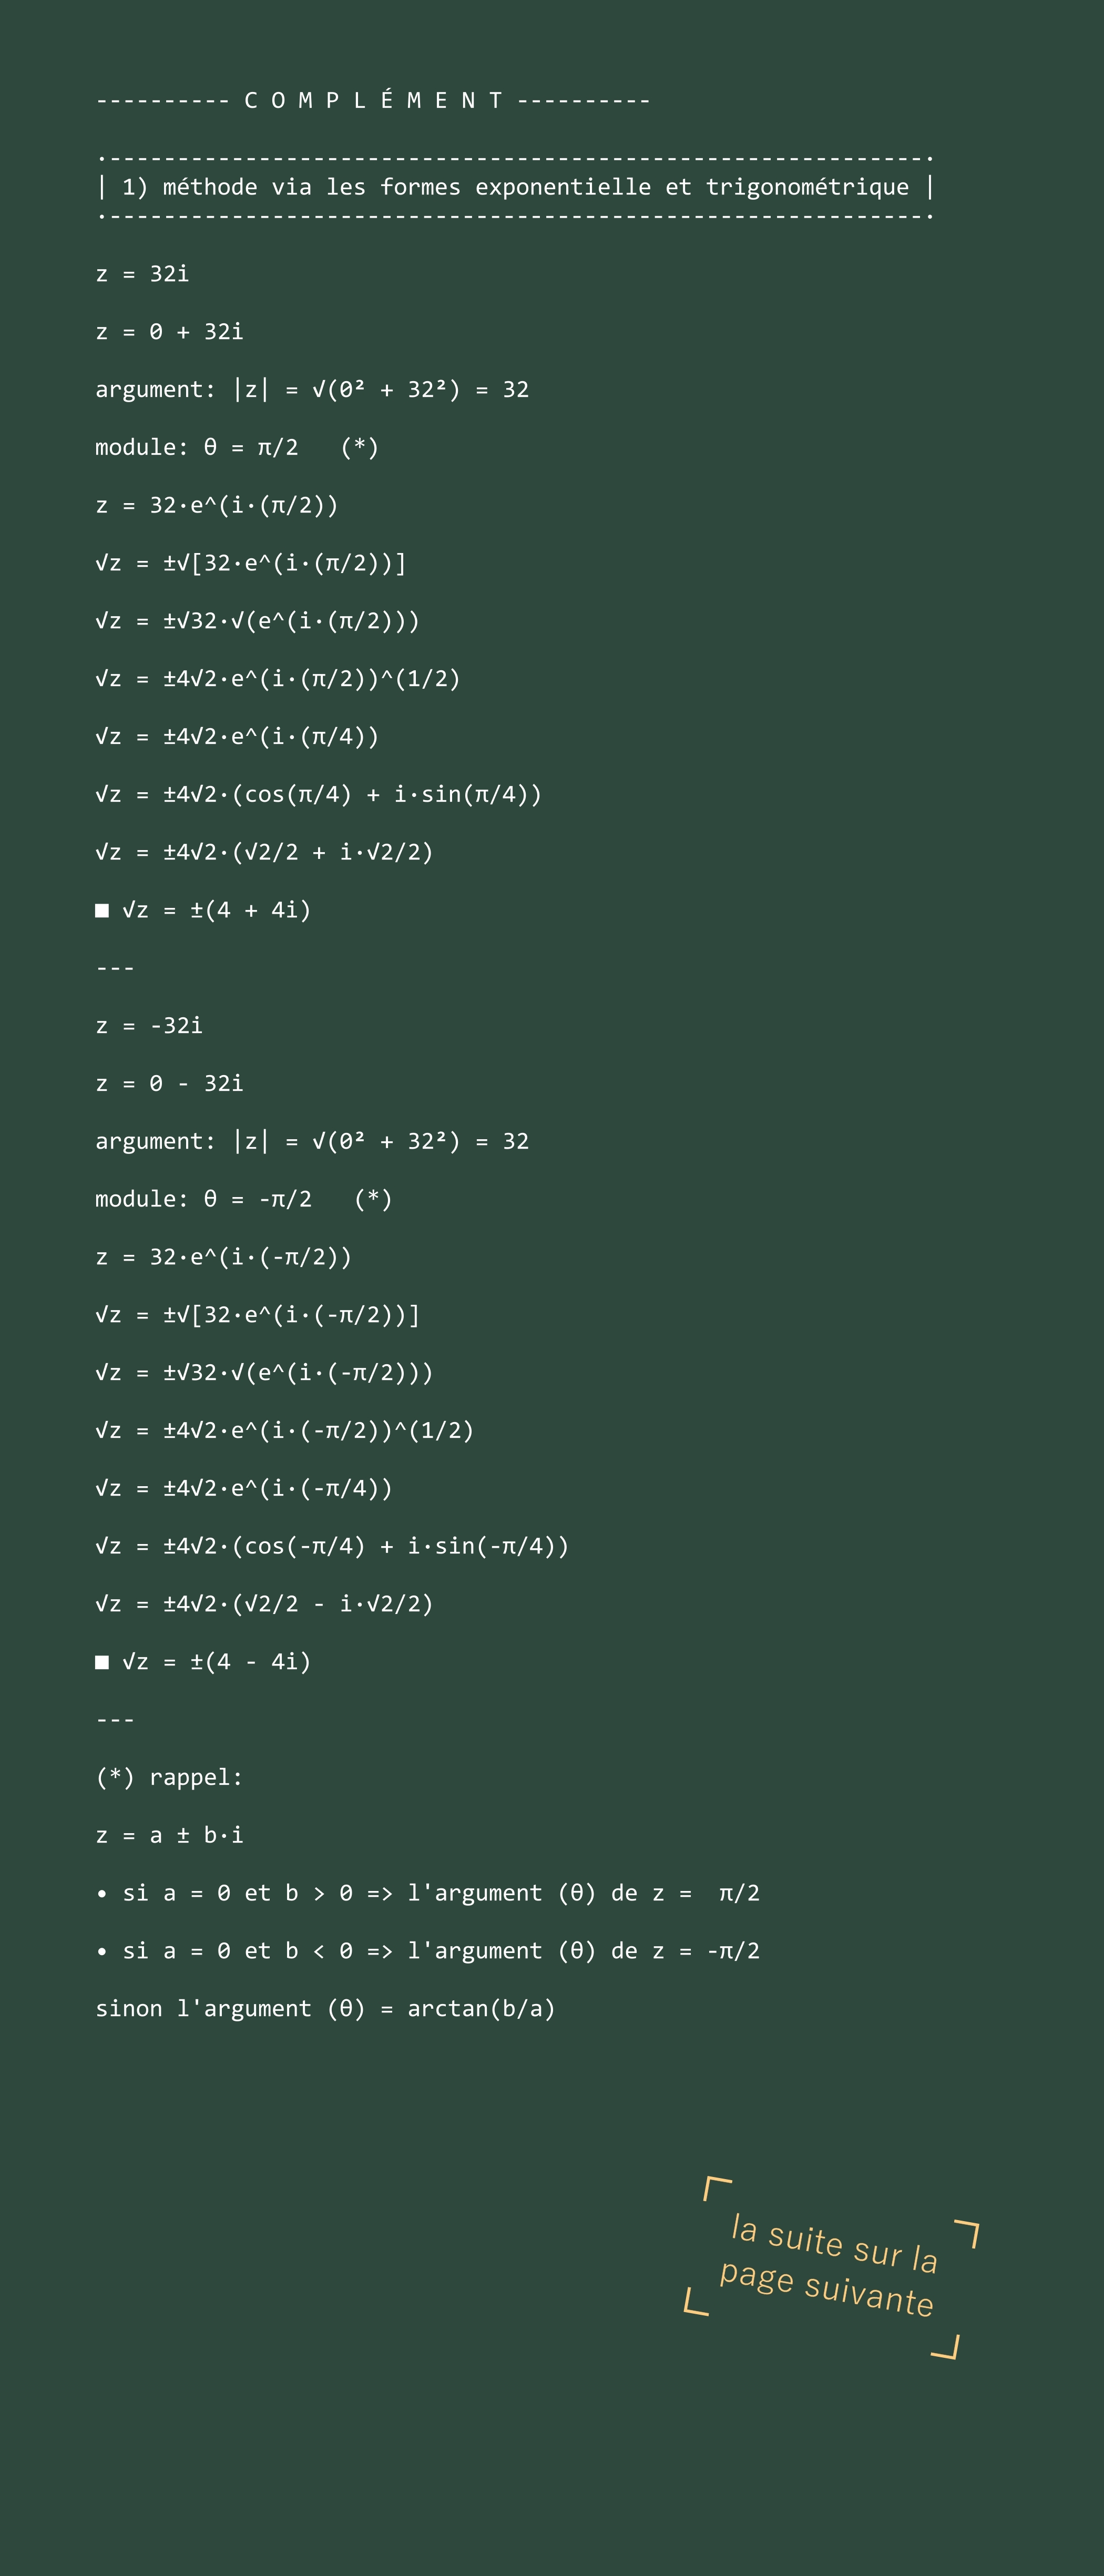Select the line 'sinon l'argument (θ) = arctan(b/a)'

pyautogui.click(x=325, y=2009)
